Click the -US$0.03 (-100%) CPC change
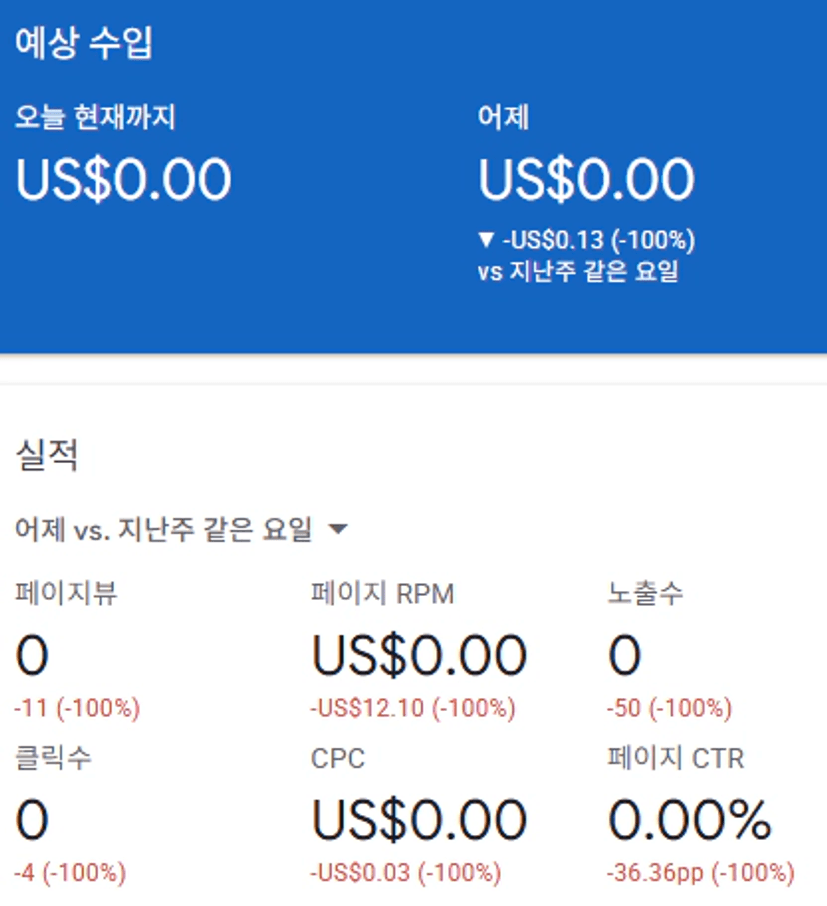Screen dimensions: 827x906 coord(406,872)
